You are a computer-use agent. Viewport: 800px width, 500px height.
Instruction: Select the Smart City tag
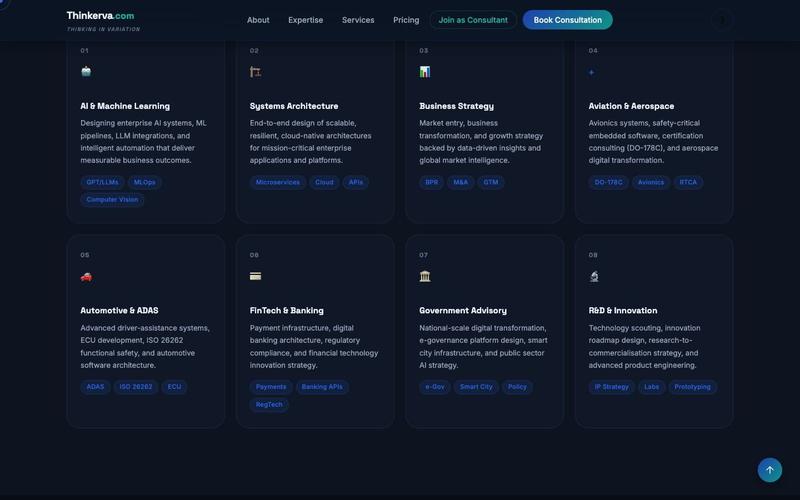(x=476, y=387)
